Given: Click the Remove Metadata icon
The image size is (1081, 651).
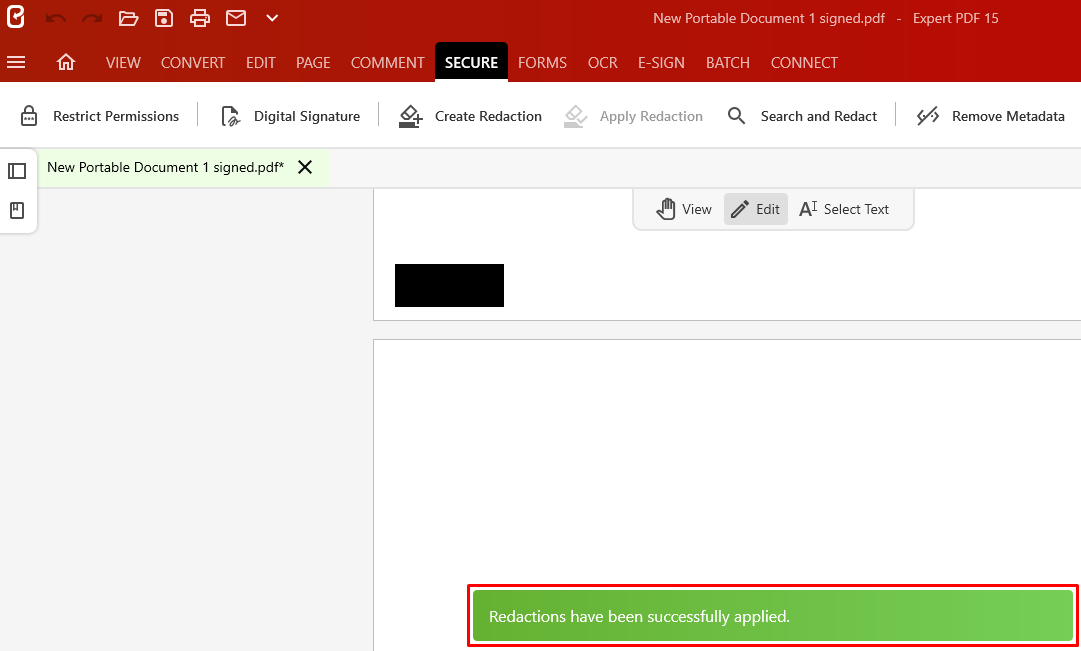Looking at the screenshot, I should 928,116.
